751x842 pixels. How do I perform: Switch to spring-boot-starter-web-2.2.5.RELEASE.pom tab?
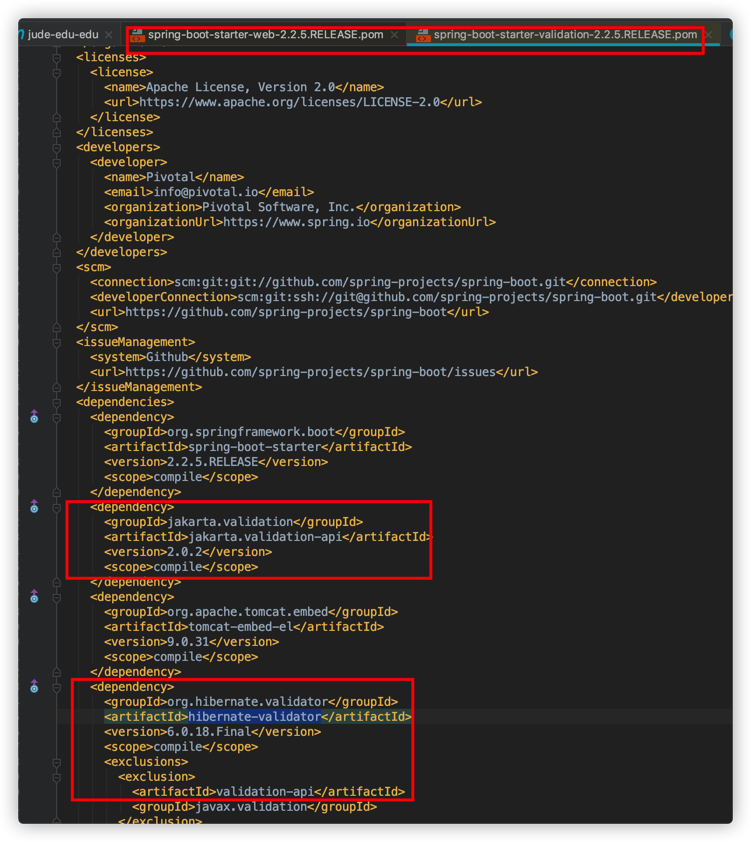tap(265, 35)
